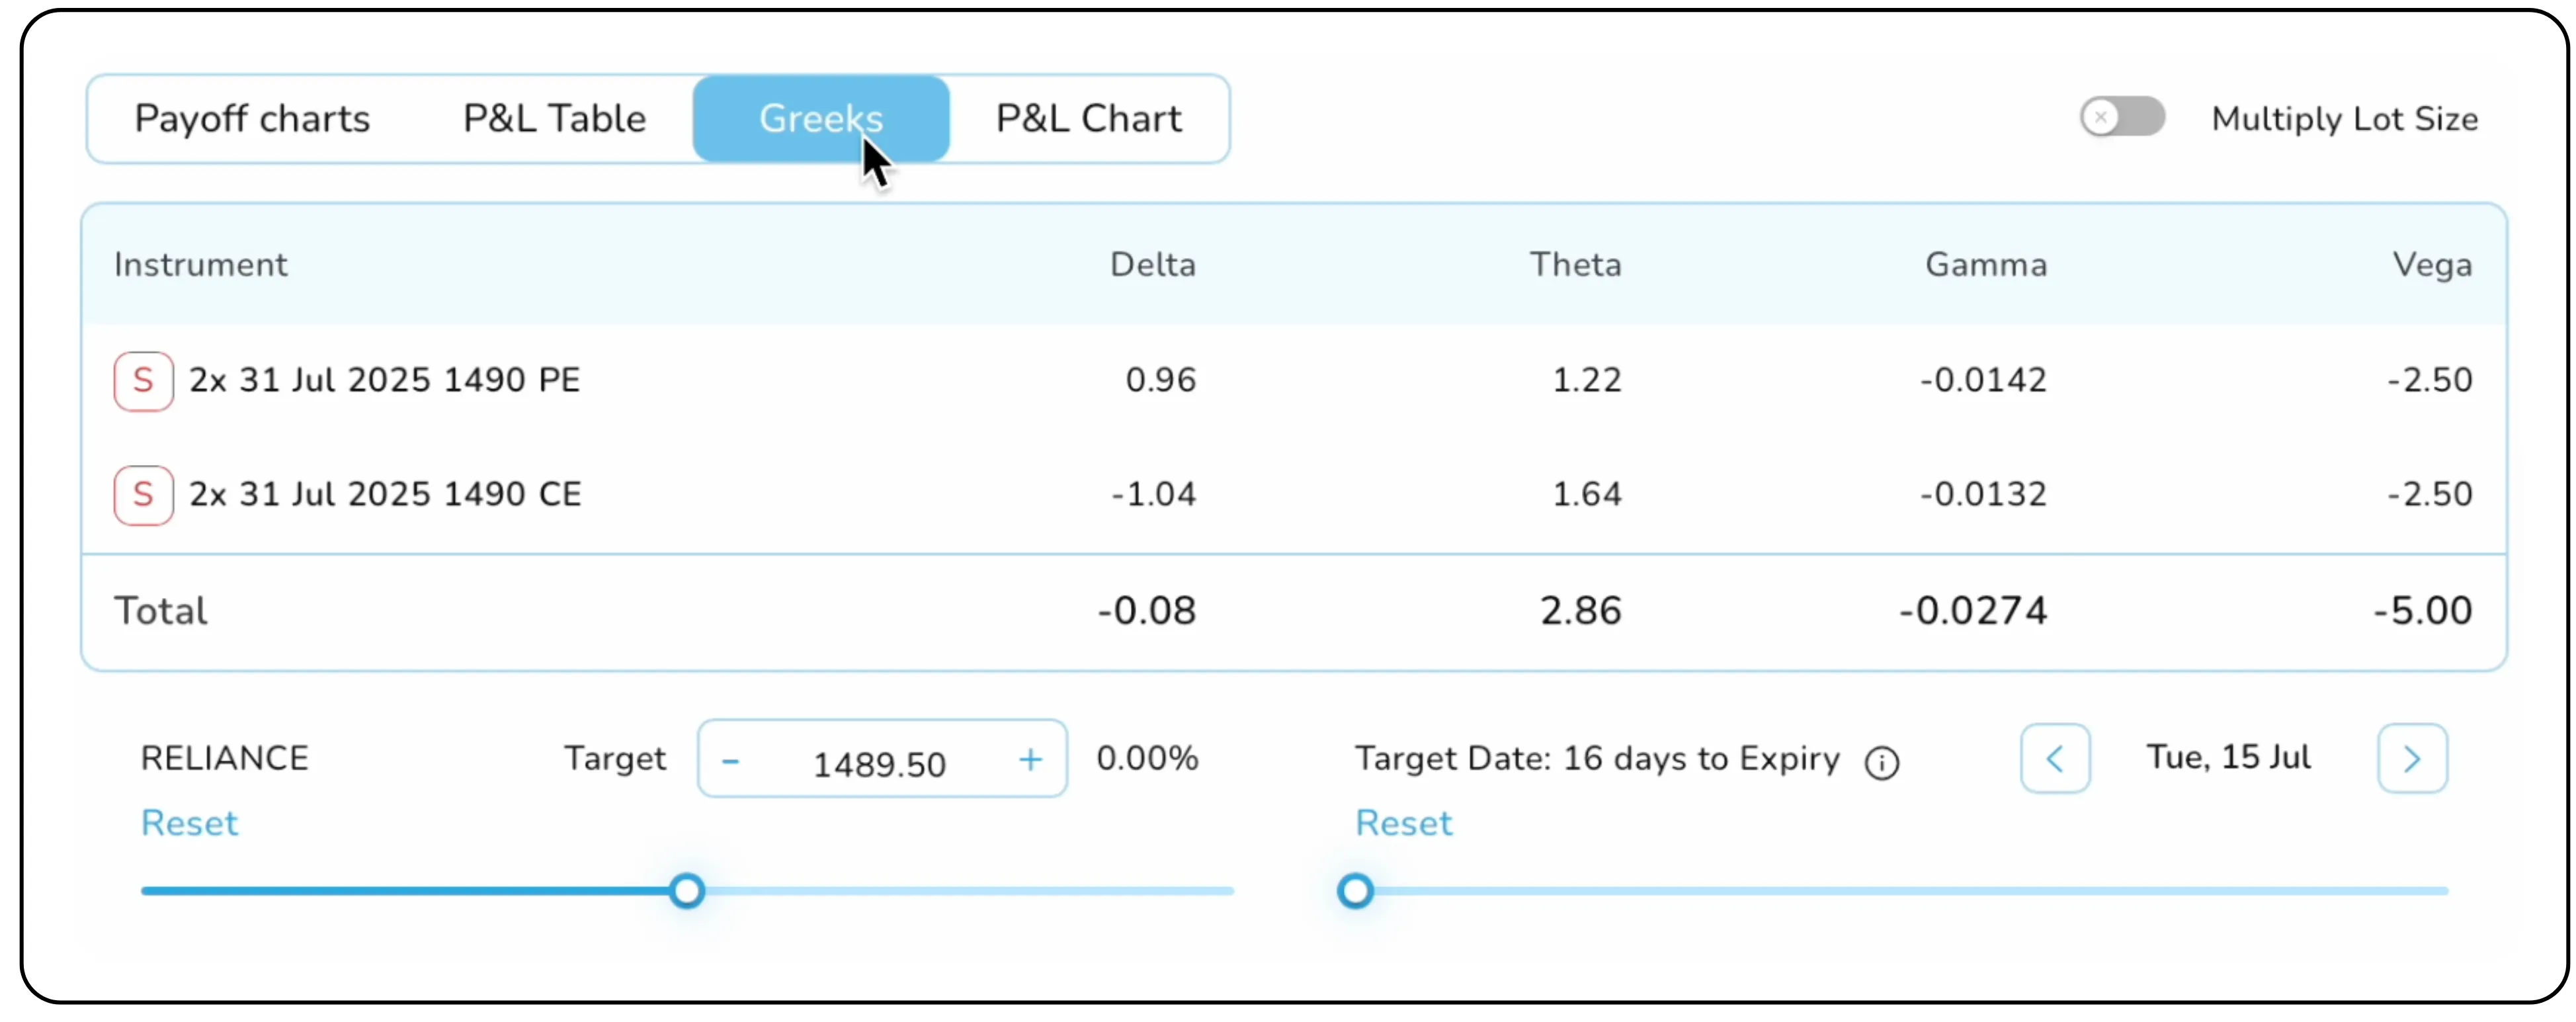
Task: Toggle the Multiply Lot Size switch
Action: coord(2121,117)
